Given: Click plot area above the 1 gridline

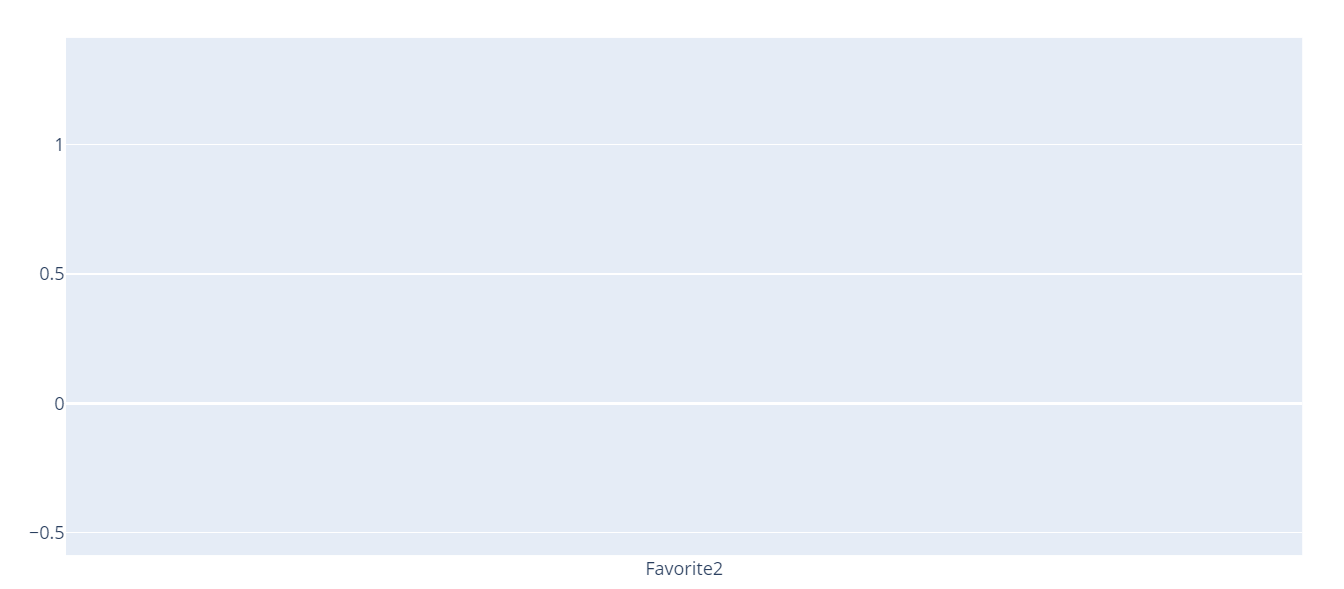Looking at the screenshot, I should click(x=684, y=91).
